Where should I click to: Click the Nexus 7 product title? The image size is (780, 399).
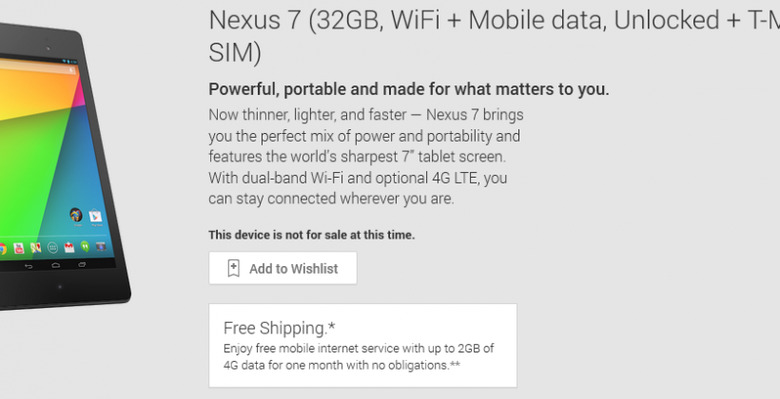click(494, 37)
